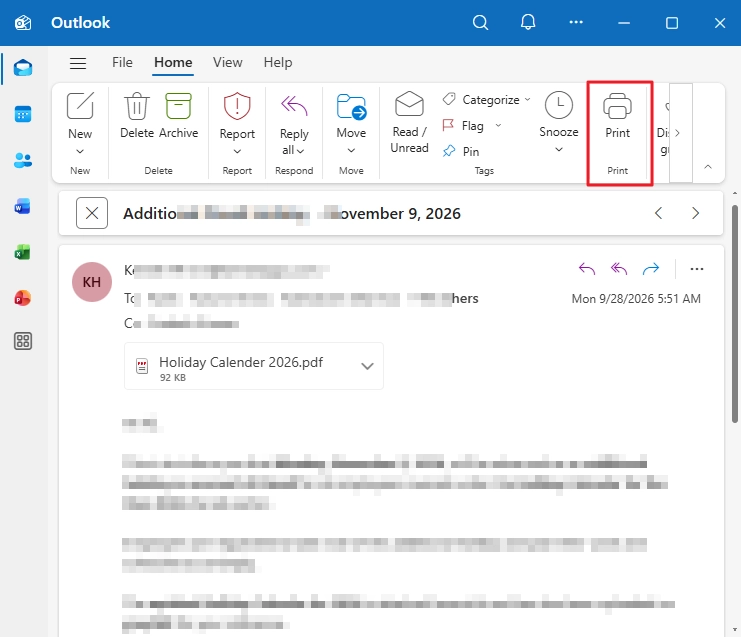The image size is (741, 637).
Task: Archive the current message
Action: [x=178, y=115]
